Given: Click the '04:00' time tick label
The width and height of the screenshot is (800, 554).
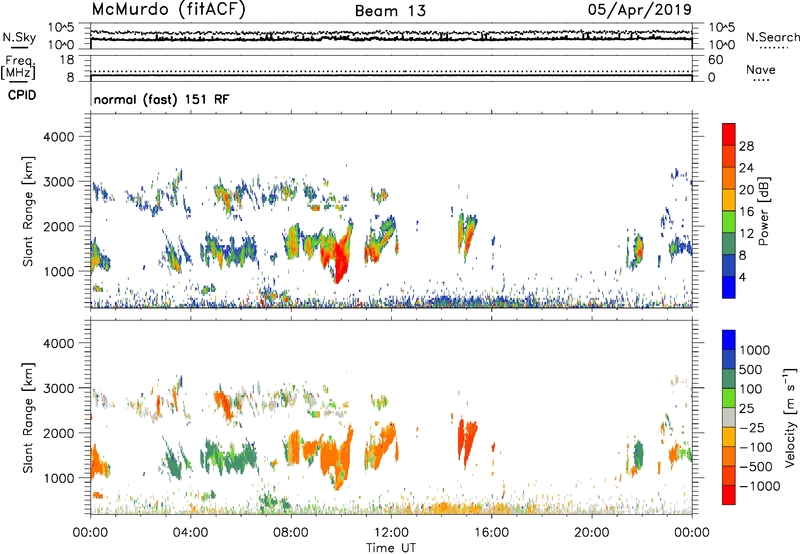Looking at the screenshot, I should pyautogui.click(x=190, y=533).
